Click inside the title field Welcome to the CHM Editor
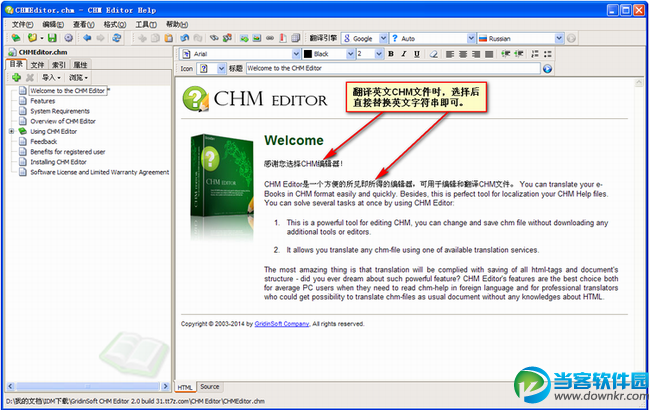Viewport: 650px width, 410px height. (393, 68)
